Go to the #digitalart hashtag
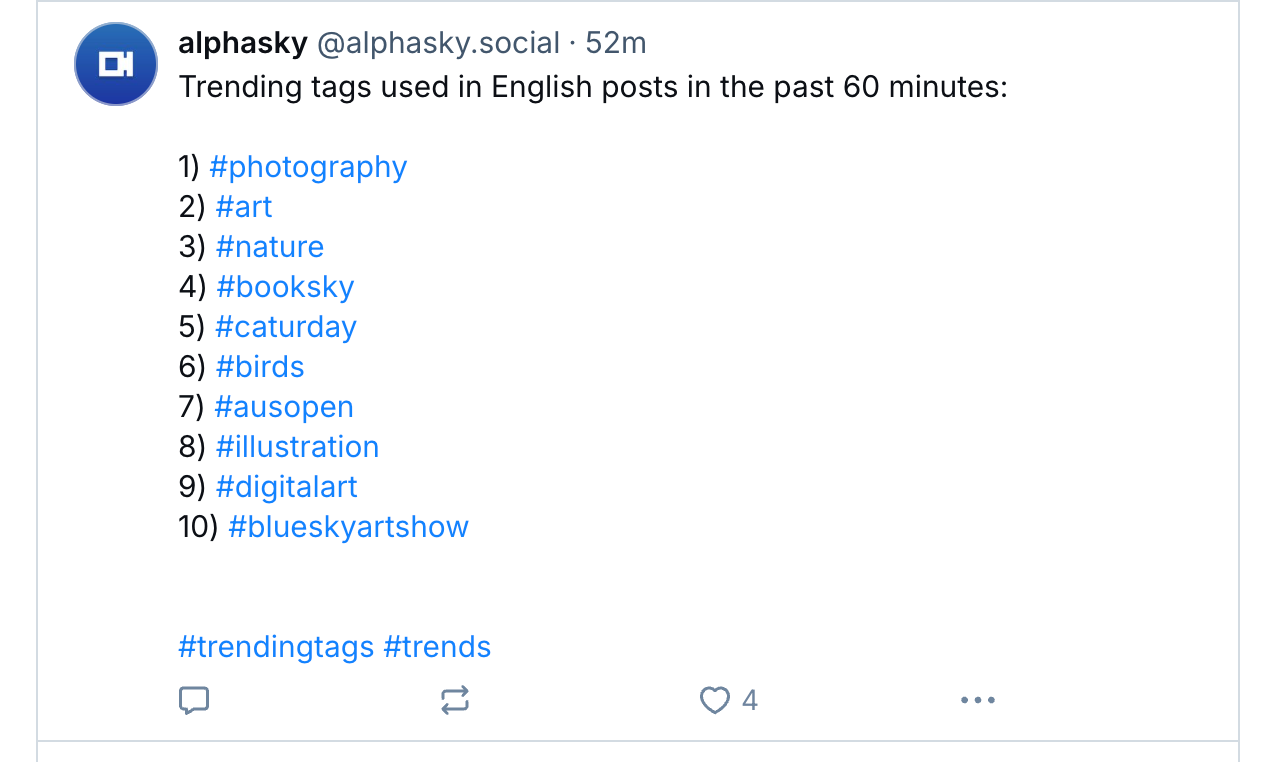 click(x=286, y=487)
